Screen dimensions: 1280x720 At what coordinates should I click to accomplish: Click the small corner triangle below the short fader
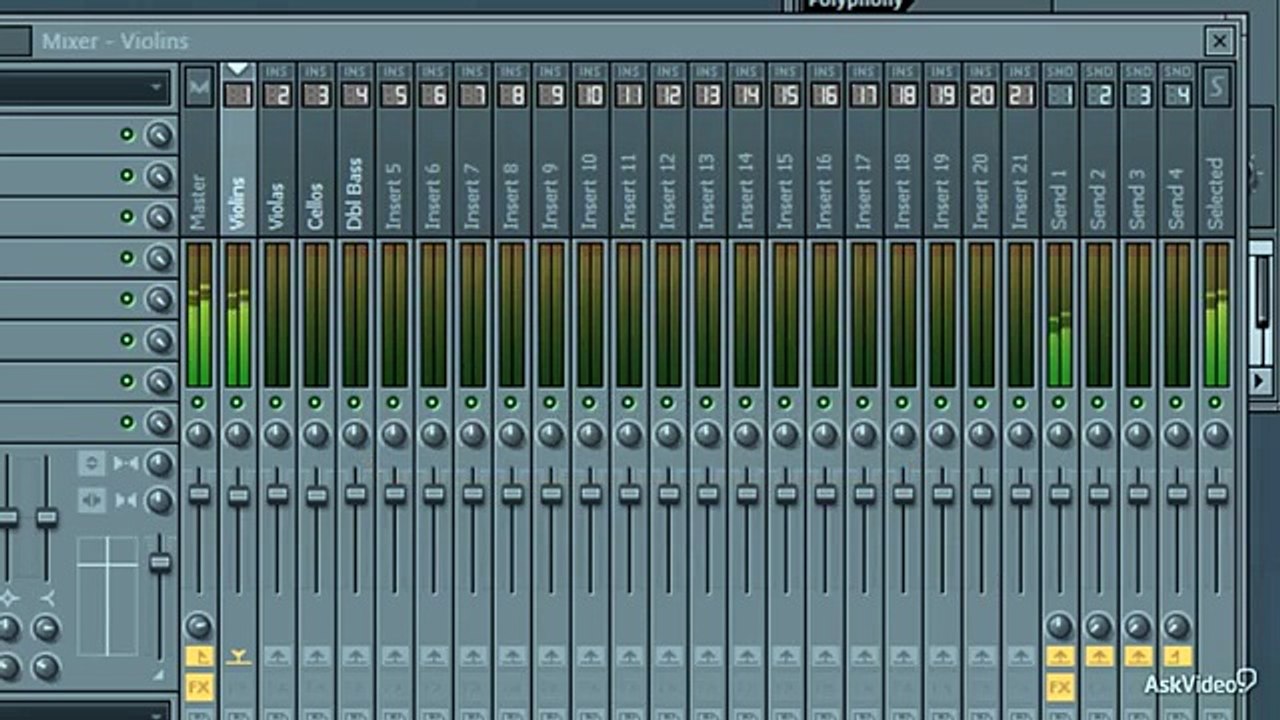[x=157, y=675]
